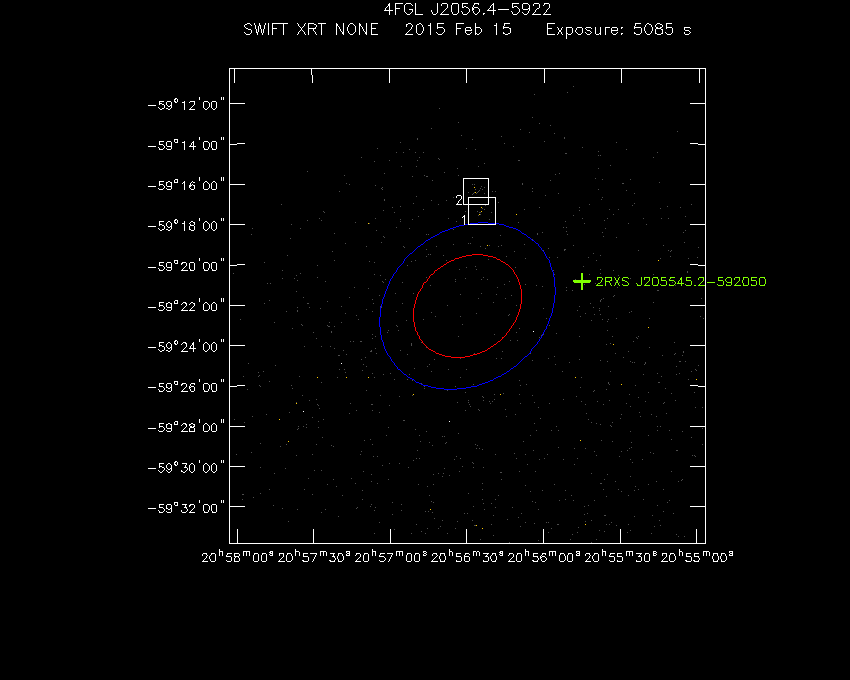Click the number 1 source label

coord(464,220)
